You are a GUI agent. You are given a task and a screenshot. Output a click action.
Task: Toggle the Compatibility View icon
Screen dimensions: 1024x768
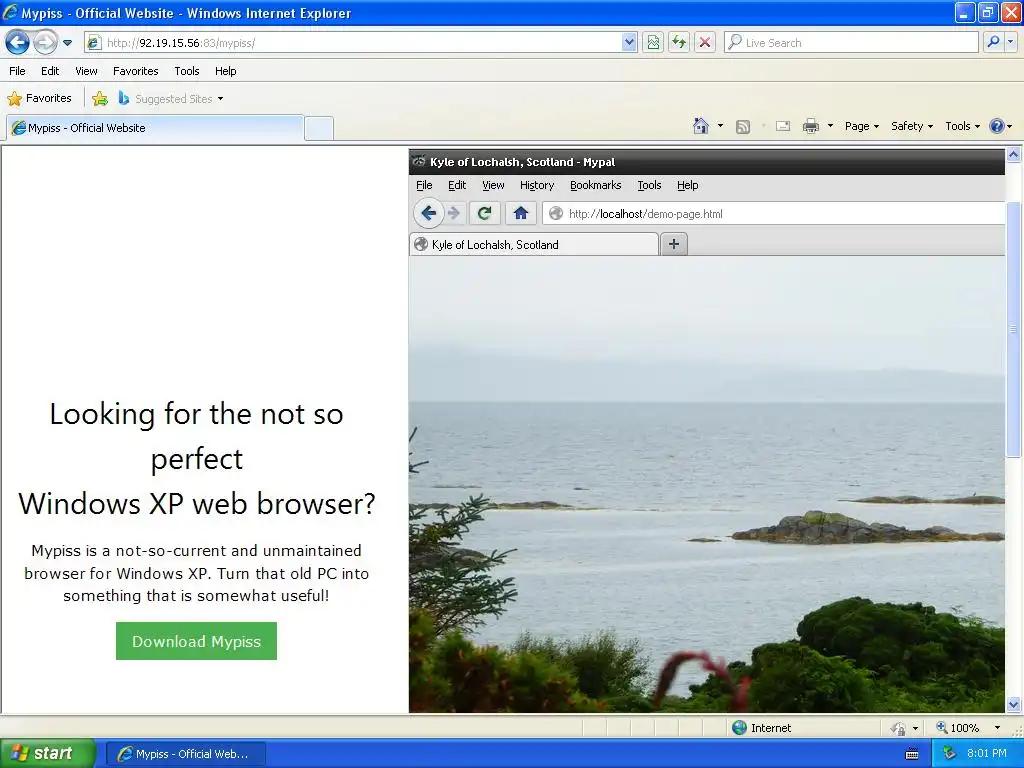pyautogui.click(x=652, y=43)
